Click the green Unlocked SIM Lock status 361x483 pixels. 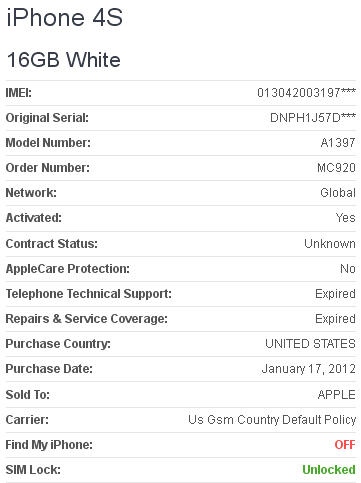[x=329, y=470]
